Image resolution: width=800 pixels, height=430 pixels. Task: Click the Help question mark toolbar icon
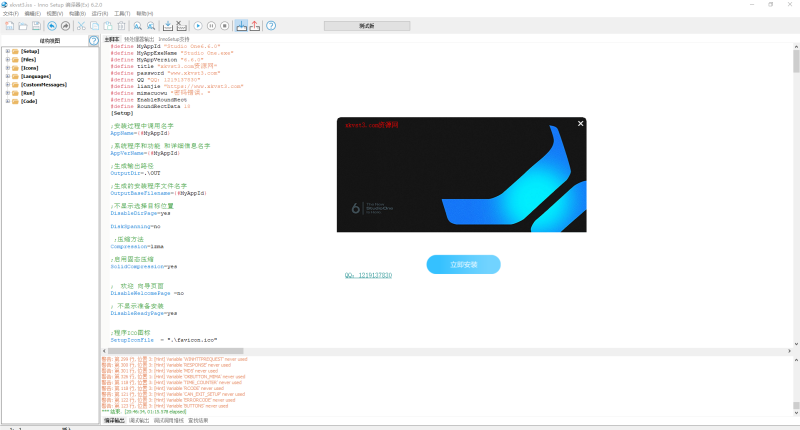point(271,26)
